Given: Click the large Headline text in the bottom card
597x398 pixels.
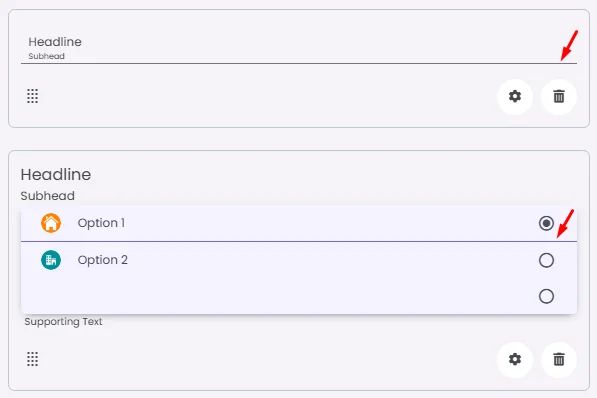Looking at the screenshot, I should [56, 175].
